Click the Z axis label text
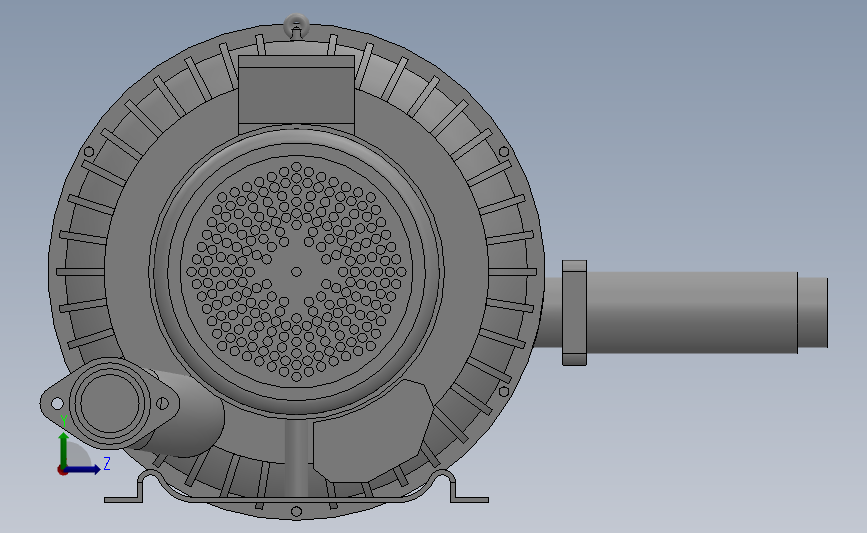This screenshot has height=533, width=867. click(107, 463)
